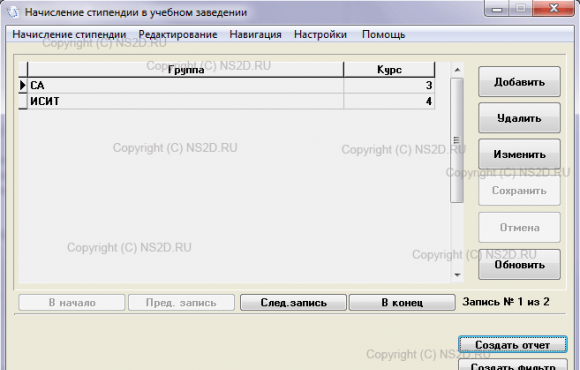This screenshot has height=370, width=580.
Task: Click the Создать отчет button
Action: coord(512,344)
